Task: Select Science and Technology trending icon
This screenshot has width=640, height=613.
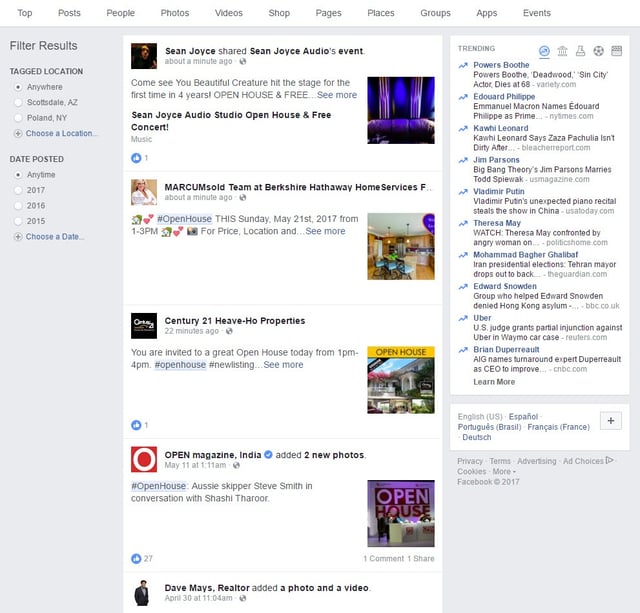Action: pyautogui.click(x=580, y=51)
